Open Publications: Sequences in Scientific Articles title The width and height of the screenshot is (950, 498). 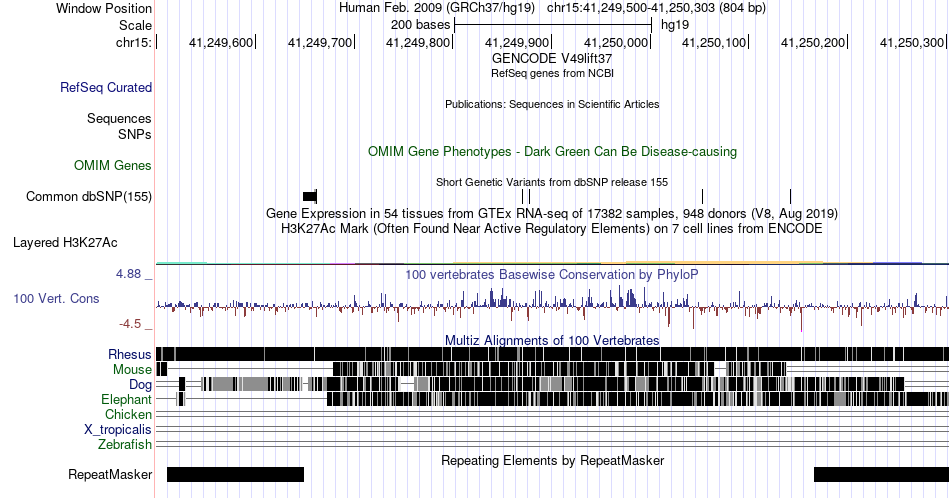(x=552, y=104)
